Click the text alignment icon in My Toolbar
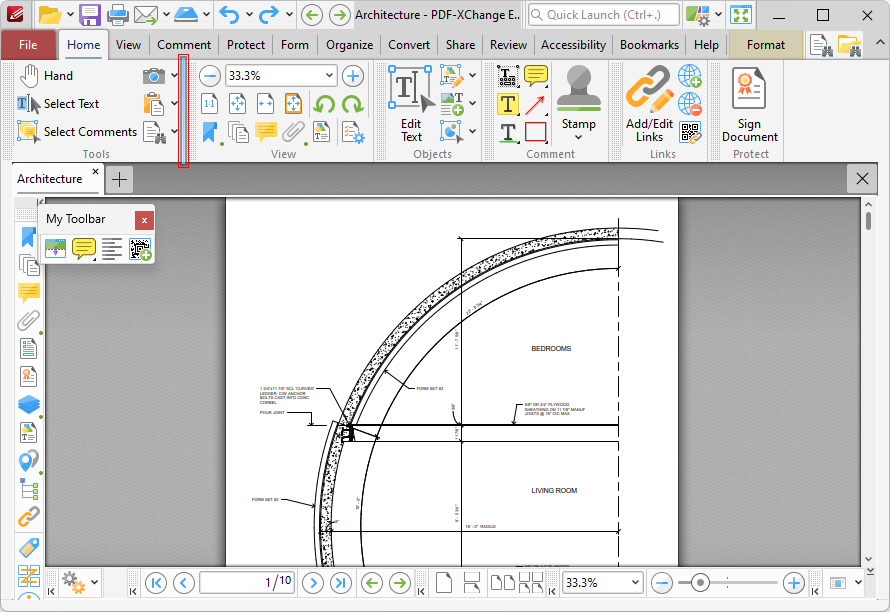This screenshot has width=890, height=612. 112,249
